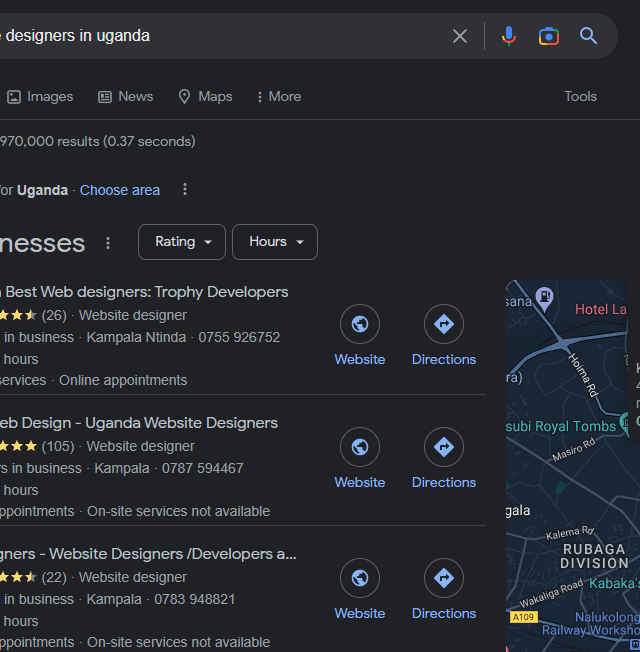Click the A109 road badge on map
Viewport: 640px width, 652px height.
524,617
